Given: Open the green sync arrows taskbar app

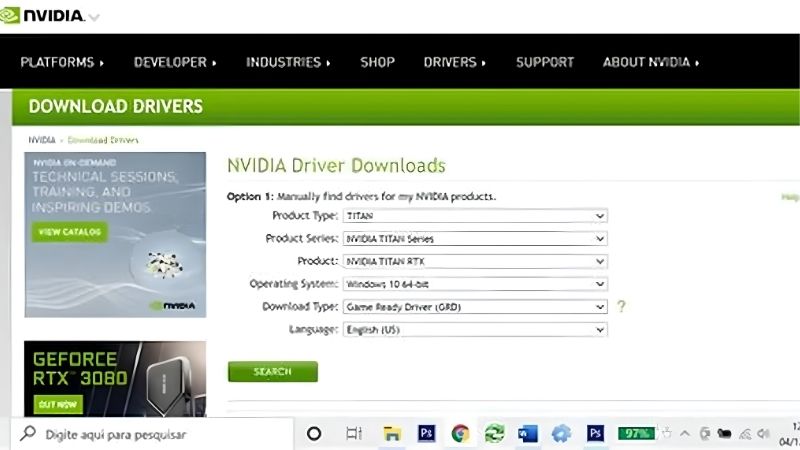Looking at the screenshot, I should coord(494,434).
